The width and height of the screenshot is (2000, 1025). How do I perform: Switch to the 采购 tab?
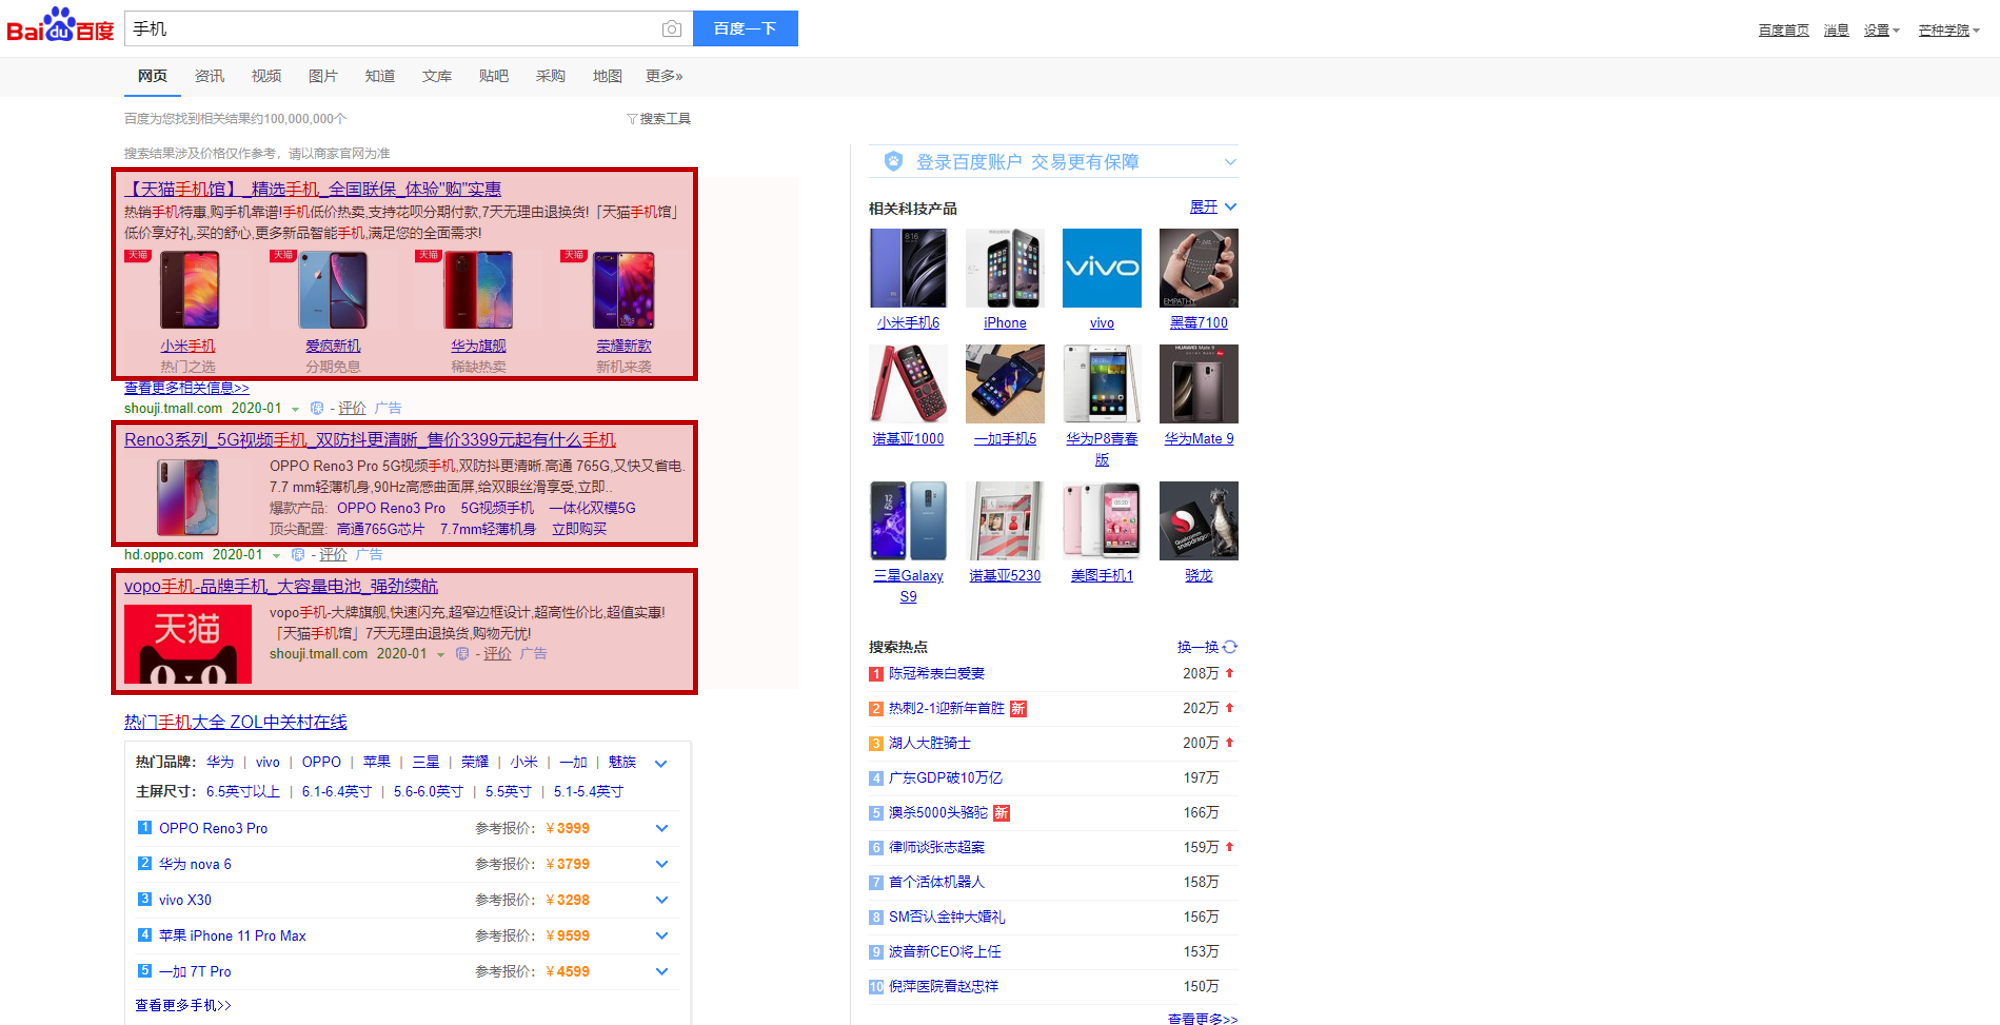pyautogui.click(x=551, y=76)
